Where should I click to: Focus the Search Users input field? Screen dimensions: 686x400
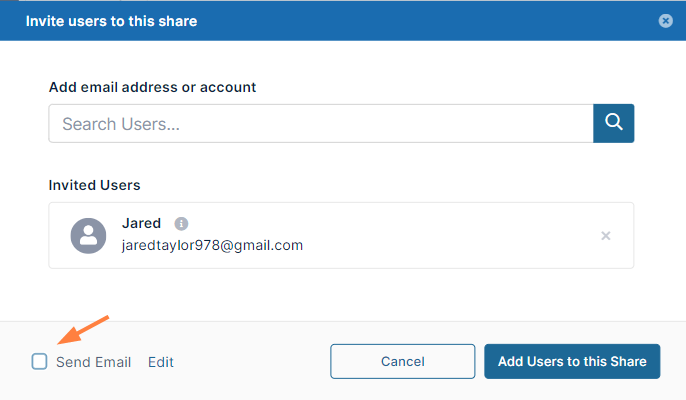click(320, 124)
